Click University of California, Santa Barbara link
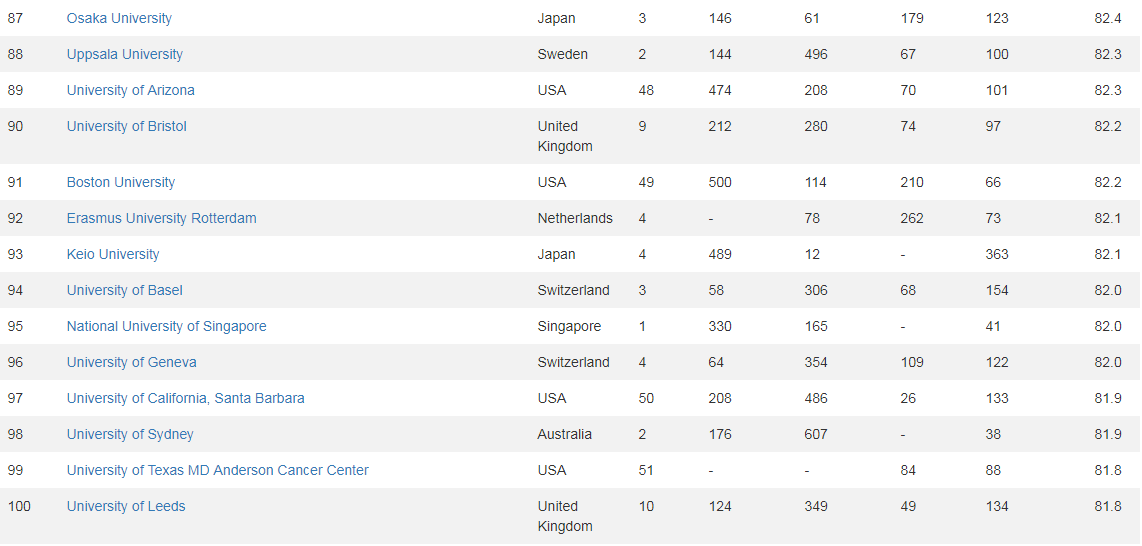Screen dimensions: 1142x546 coord(186,398)
